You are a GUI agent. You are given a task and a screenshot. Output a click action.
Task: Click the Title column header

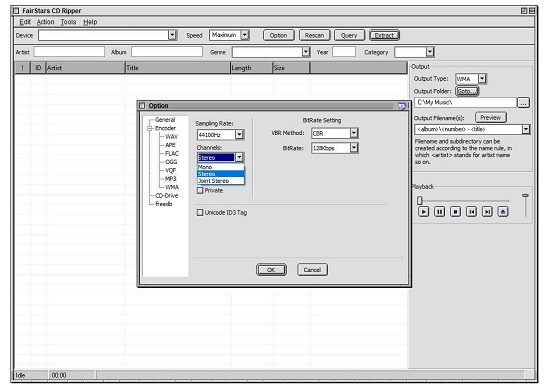click(178, 68)
